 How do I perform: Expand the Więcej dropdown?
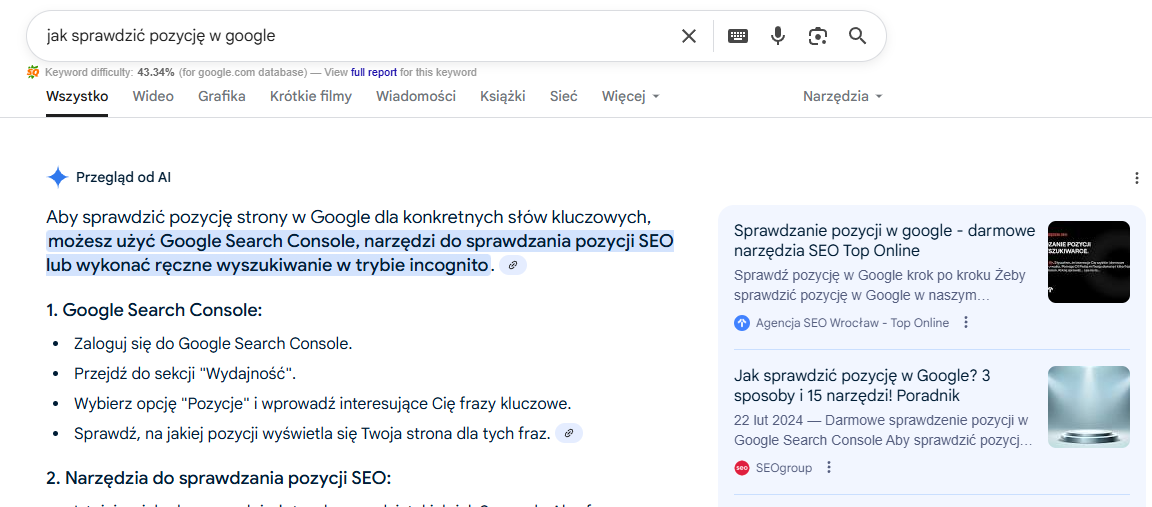(630, 96)
